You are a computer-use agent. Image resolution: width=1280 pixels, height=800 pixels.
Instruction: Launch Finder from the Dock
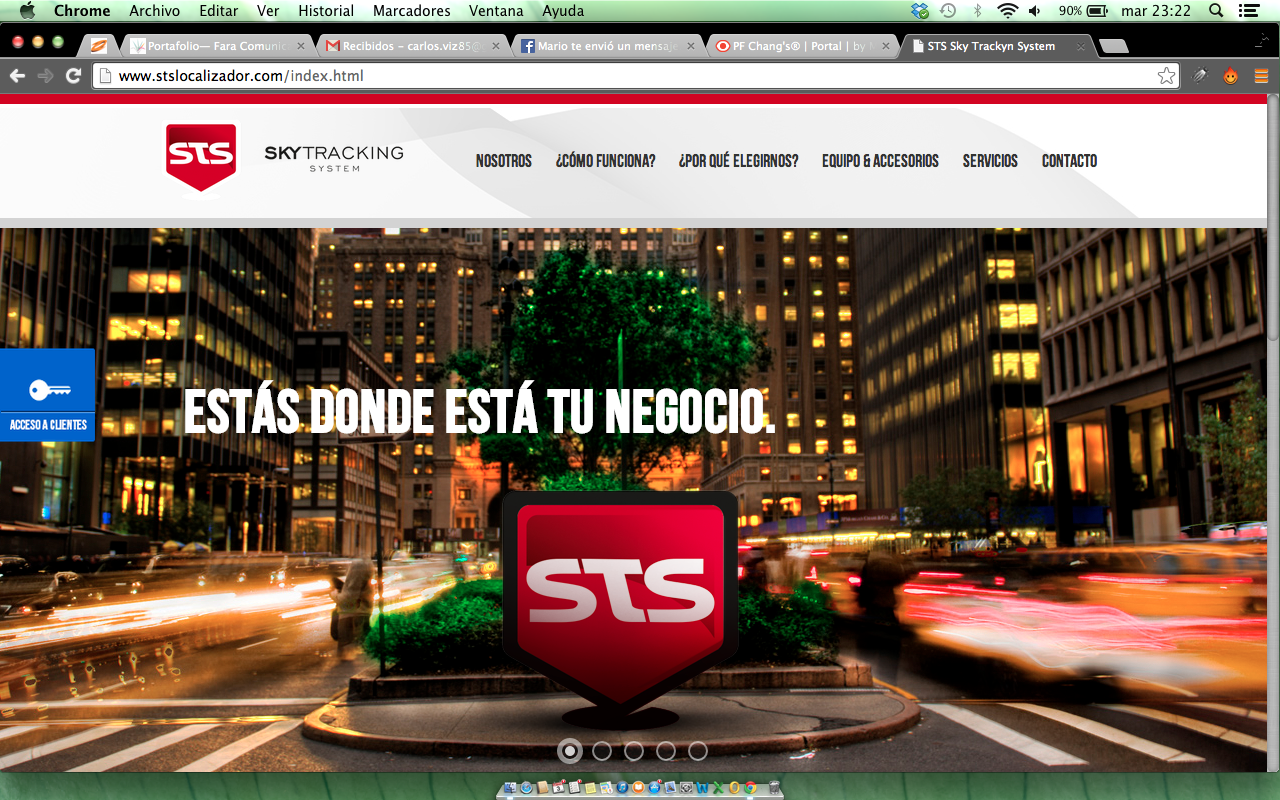coord(510,788)
